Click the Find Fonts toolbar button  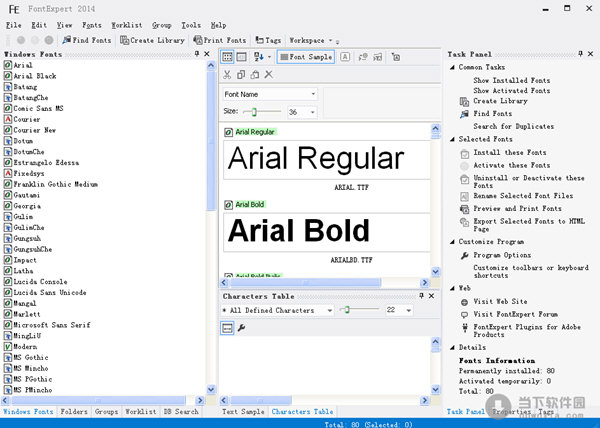[x=87, y=40]
